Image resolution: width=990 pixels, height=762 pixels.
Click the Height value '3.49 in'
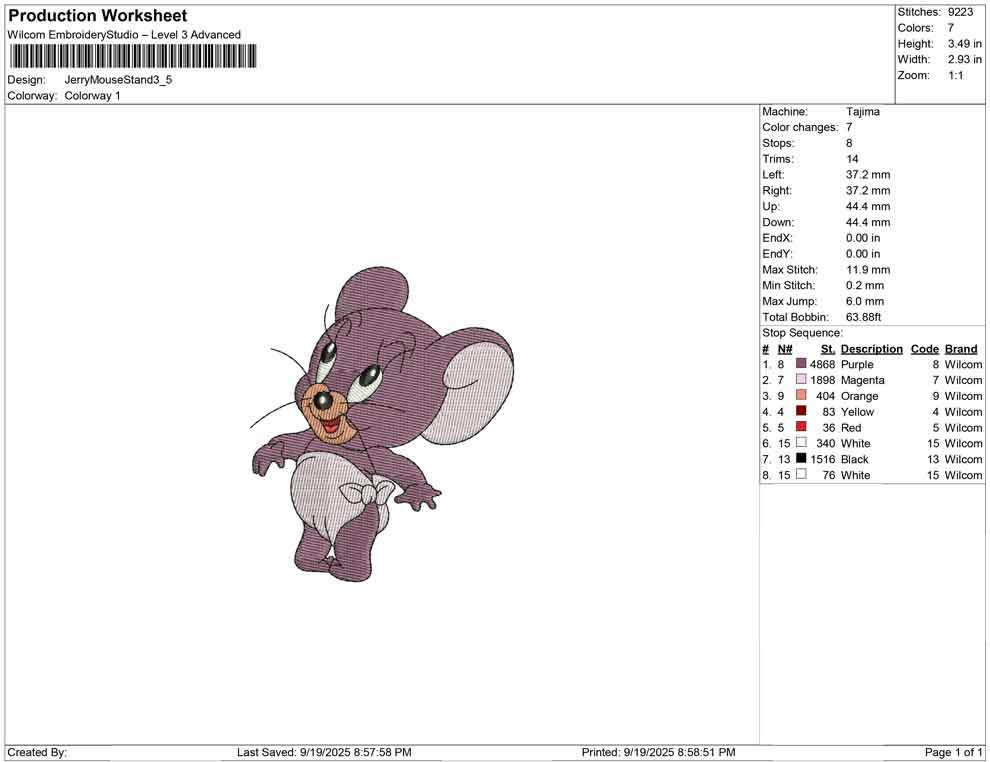tap(964, 44)
